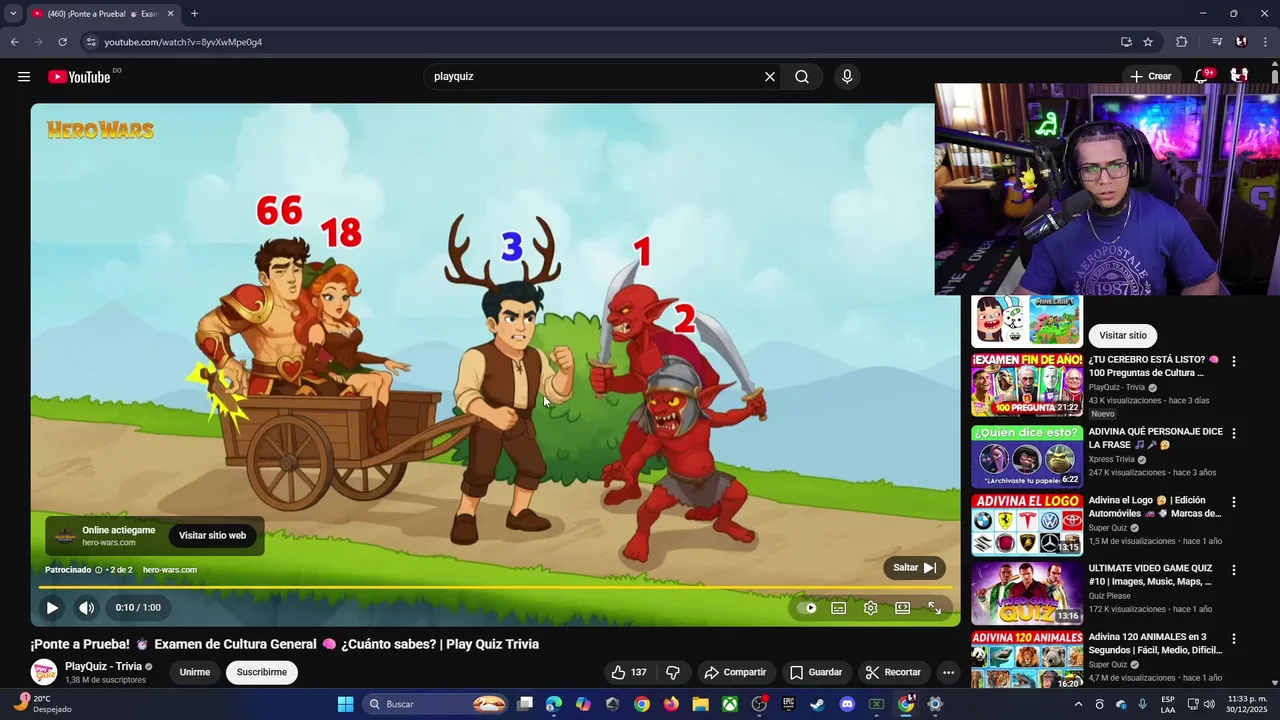Bookmark this page with star
This screenshot has height=720, width=1280.
click(1148, 42)
